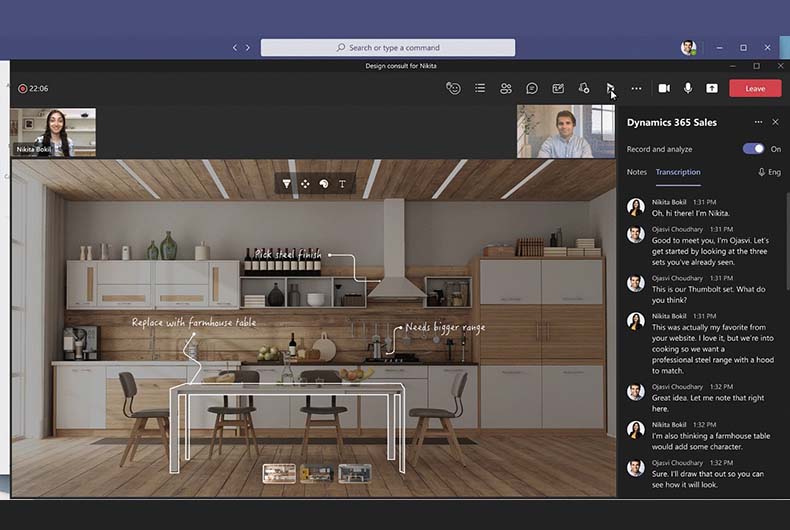Click the "Sure. I'll draw that out" message
Screen dimensions: 790x530
tap(708, 479)
